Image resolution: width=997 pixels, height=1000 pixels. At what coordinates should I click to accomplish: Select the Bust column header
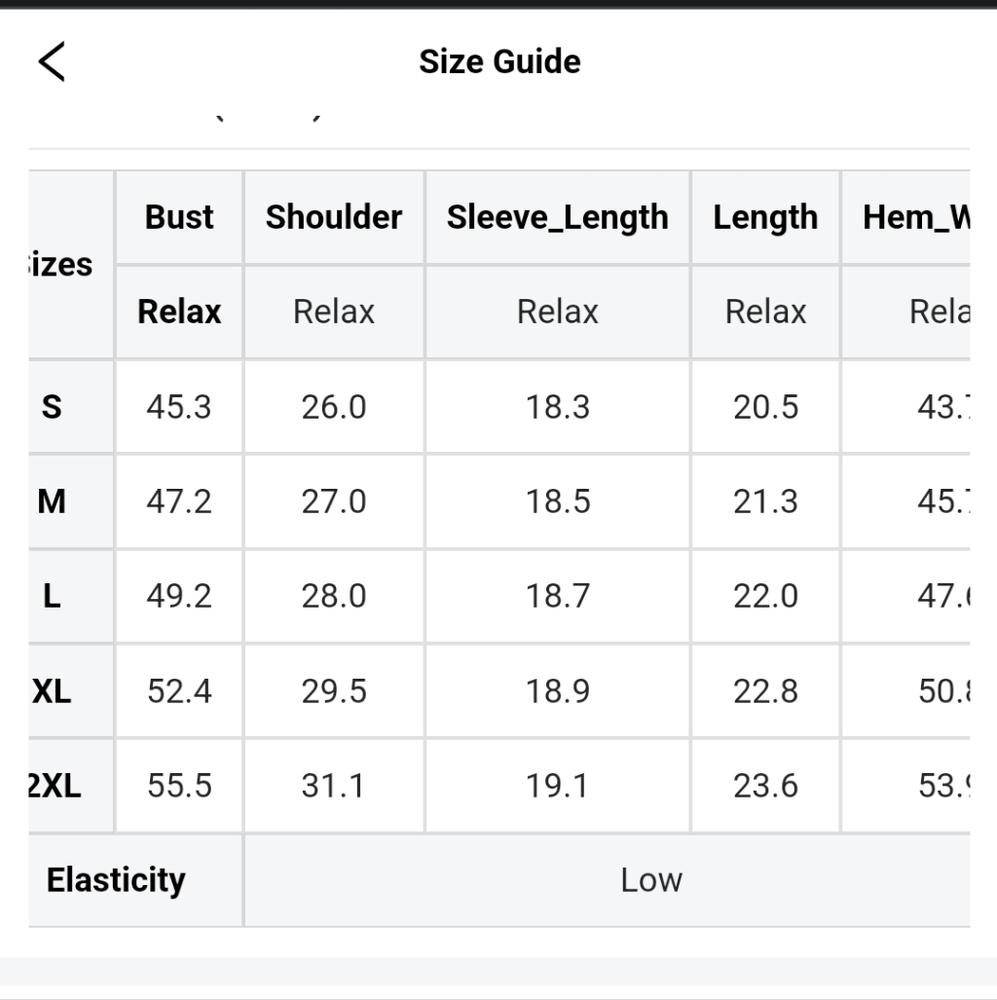(x=179, y=217)
